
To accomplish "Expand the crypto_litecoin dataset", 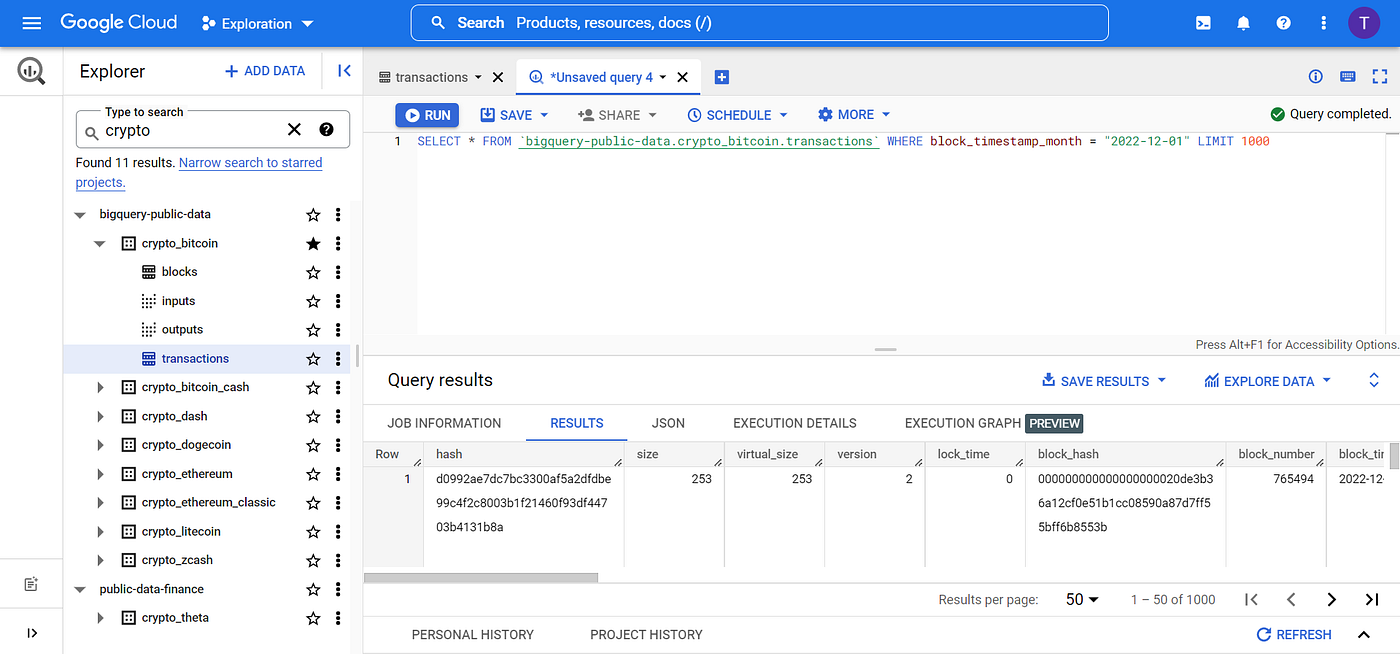I will pyautogui.click(x=100, y=531).
